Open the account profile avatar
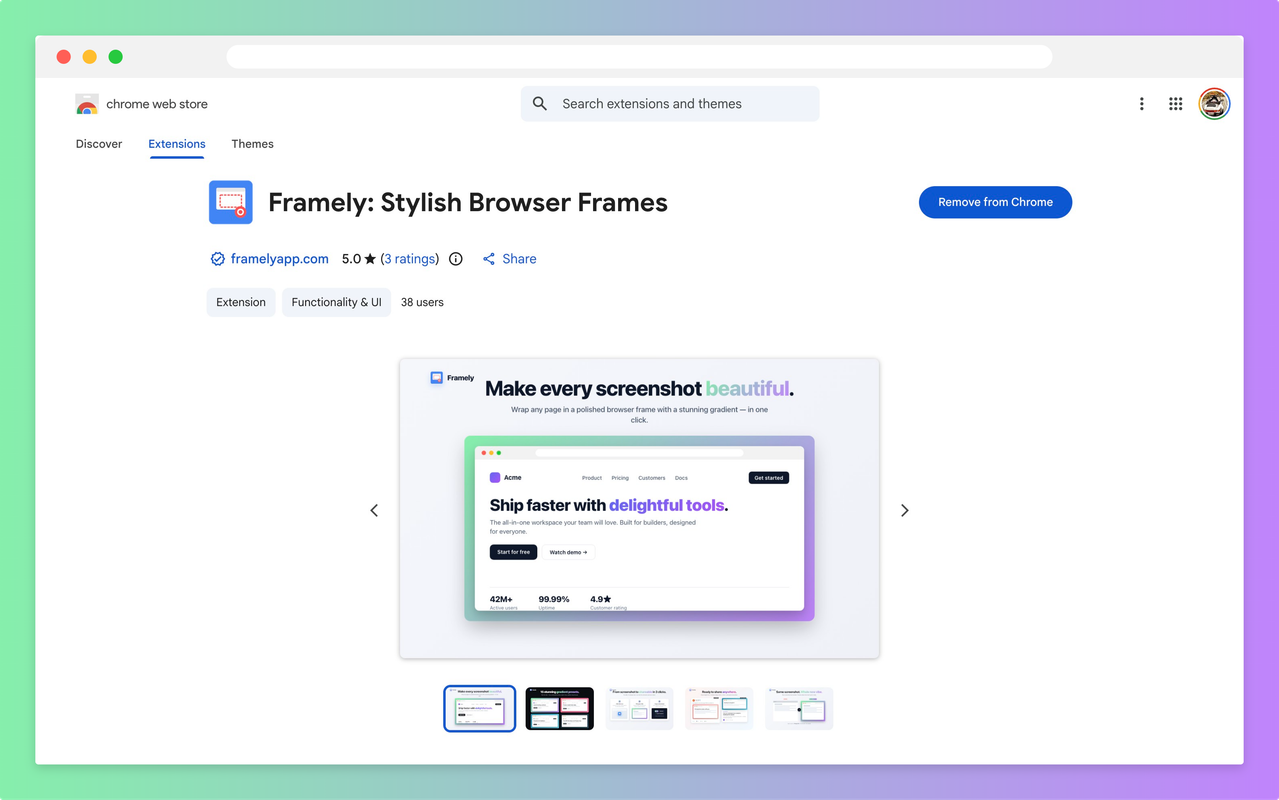This screenshot has height=800, width=1279. pyautogui.click(x=1214, y=104)
